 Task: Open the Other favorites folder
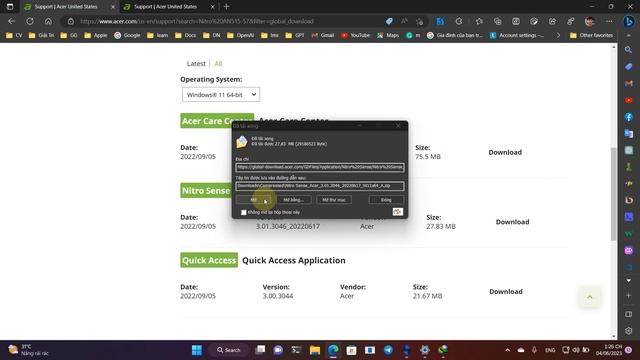pos(591,36)
